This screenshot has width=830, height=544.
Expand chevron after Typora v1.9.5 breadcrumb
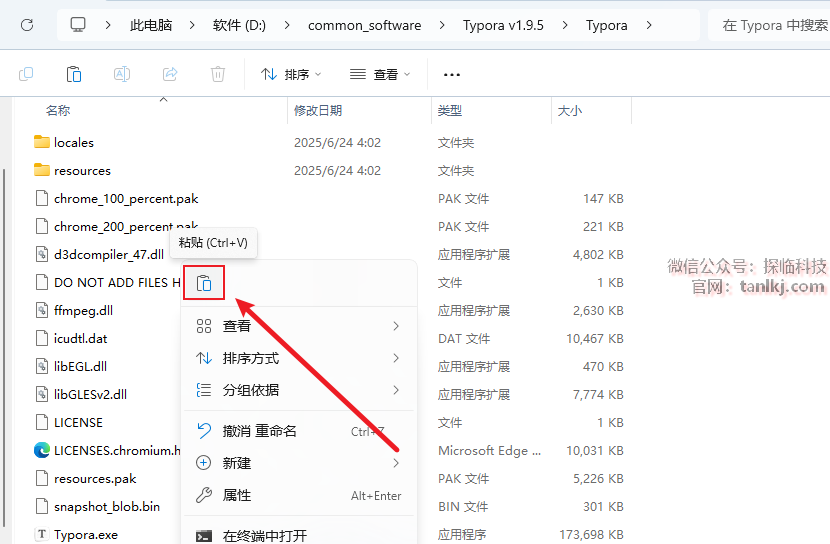coord(565,25)
